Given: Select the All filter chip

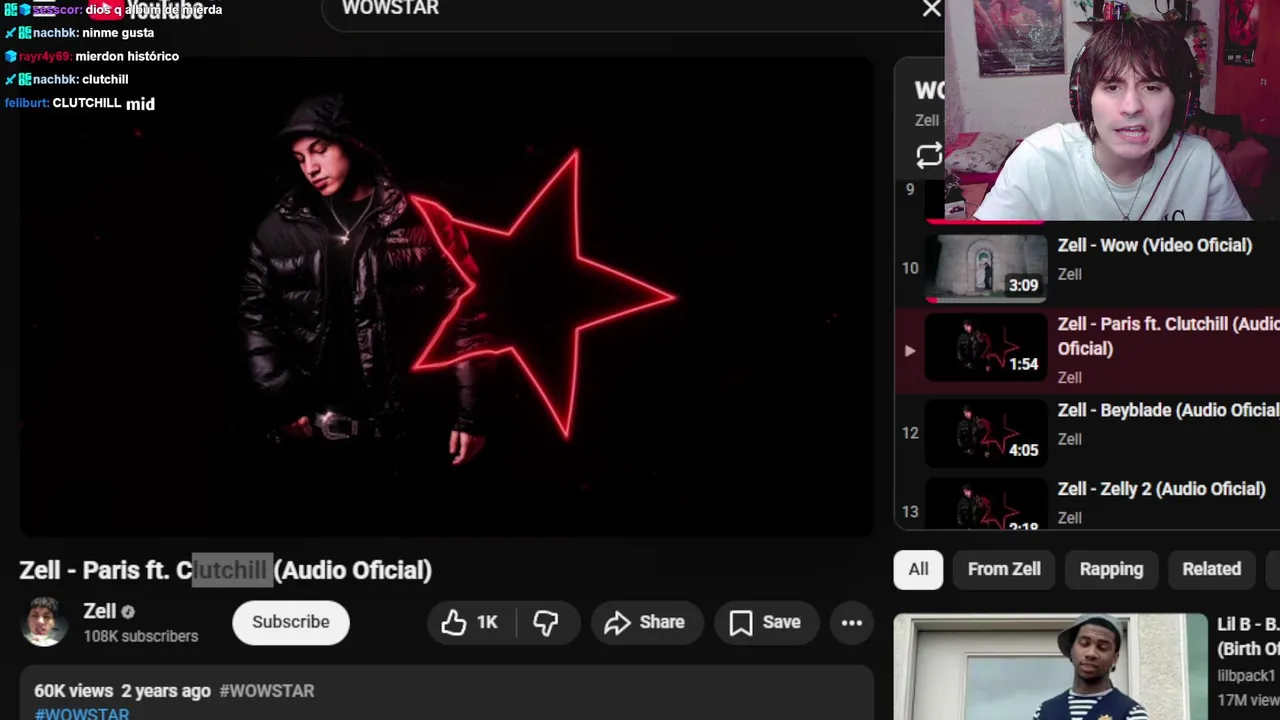Looking at the screenshot, I should (x=918, y=569).
